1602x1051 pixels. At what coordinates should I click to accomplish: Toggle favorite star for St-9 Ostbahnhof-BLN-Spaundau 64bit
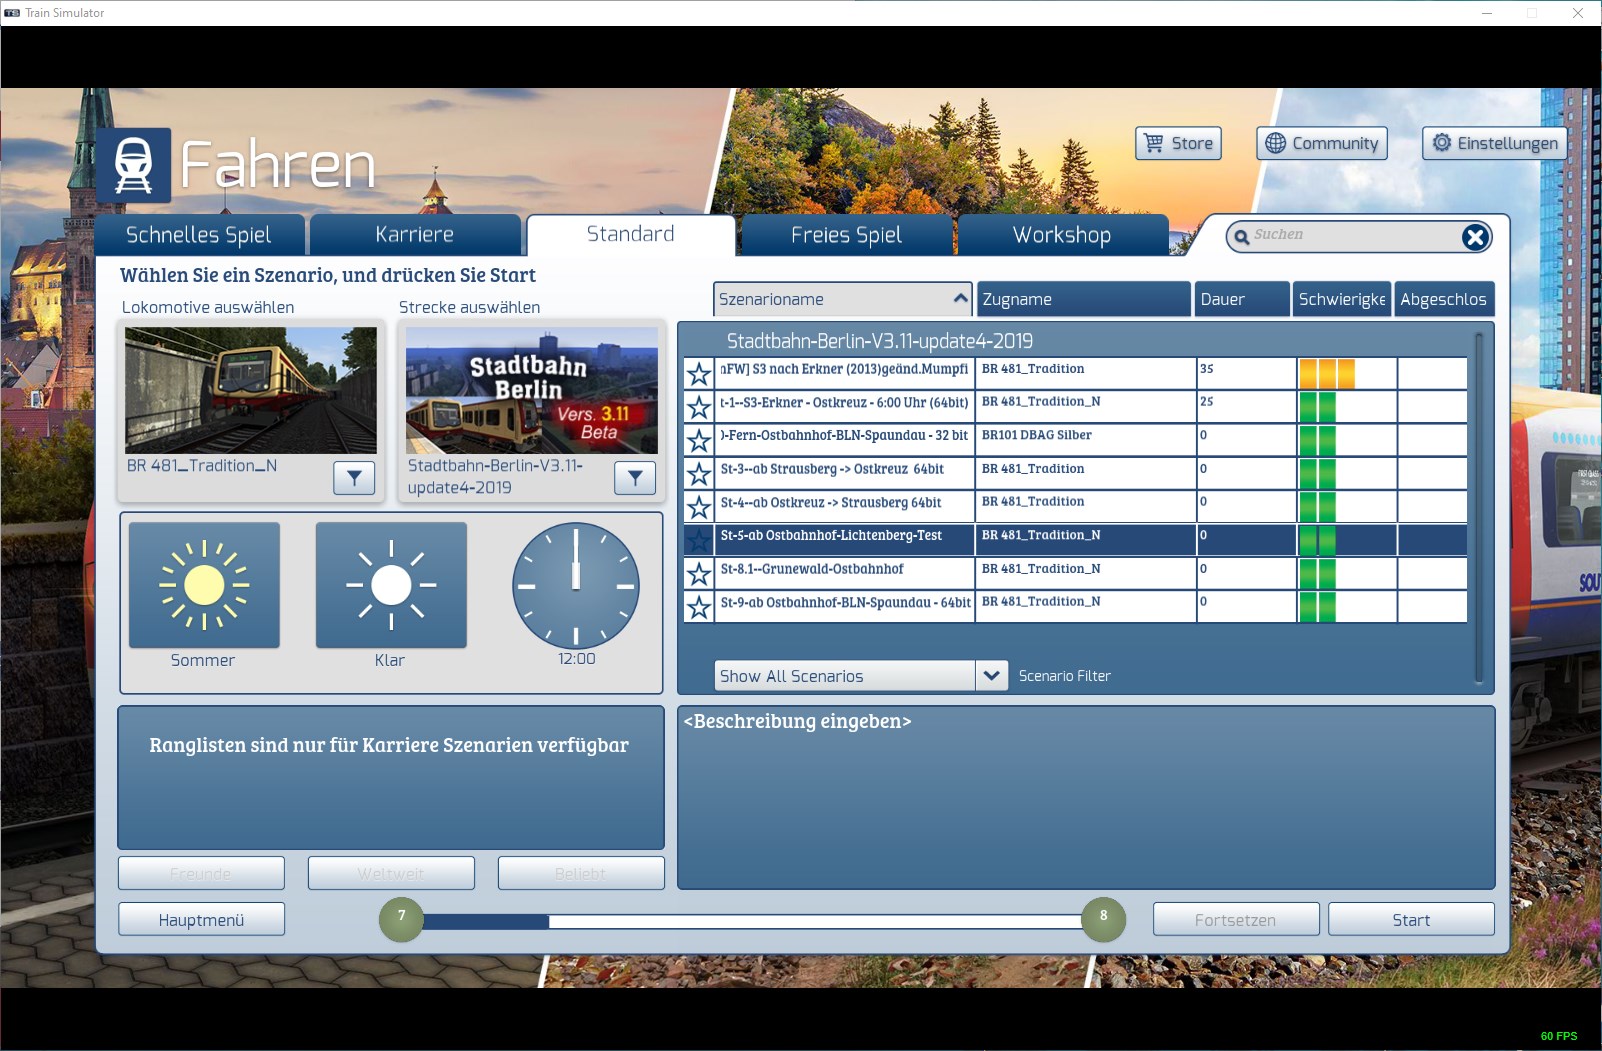coord(699,607)
